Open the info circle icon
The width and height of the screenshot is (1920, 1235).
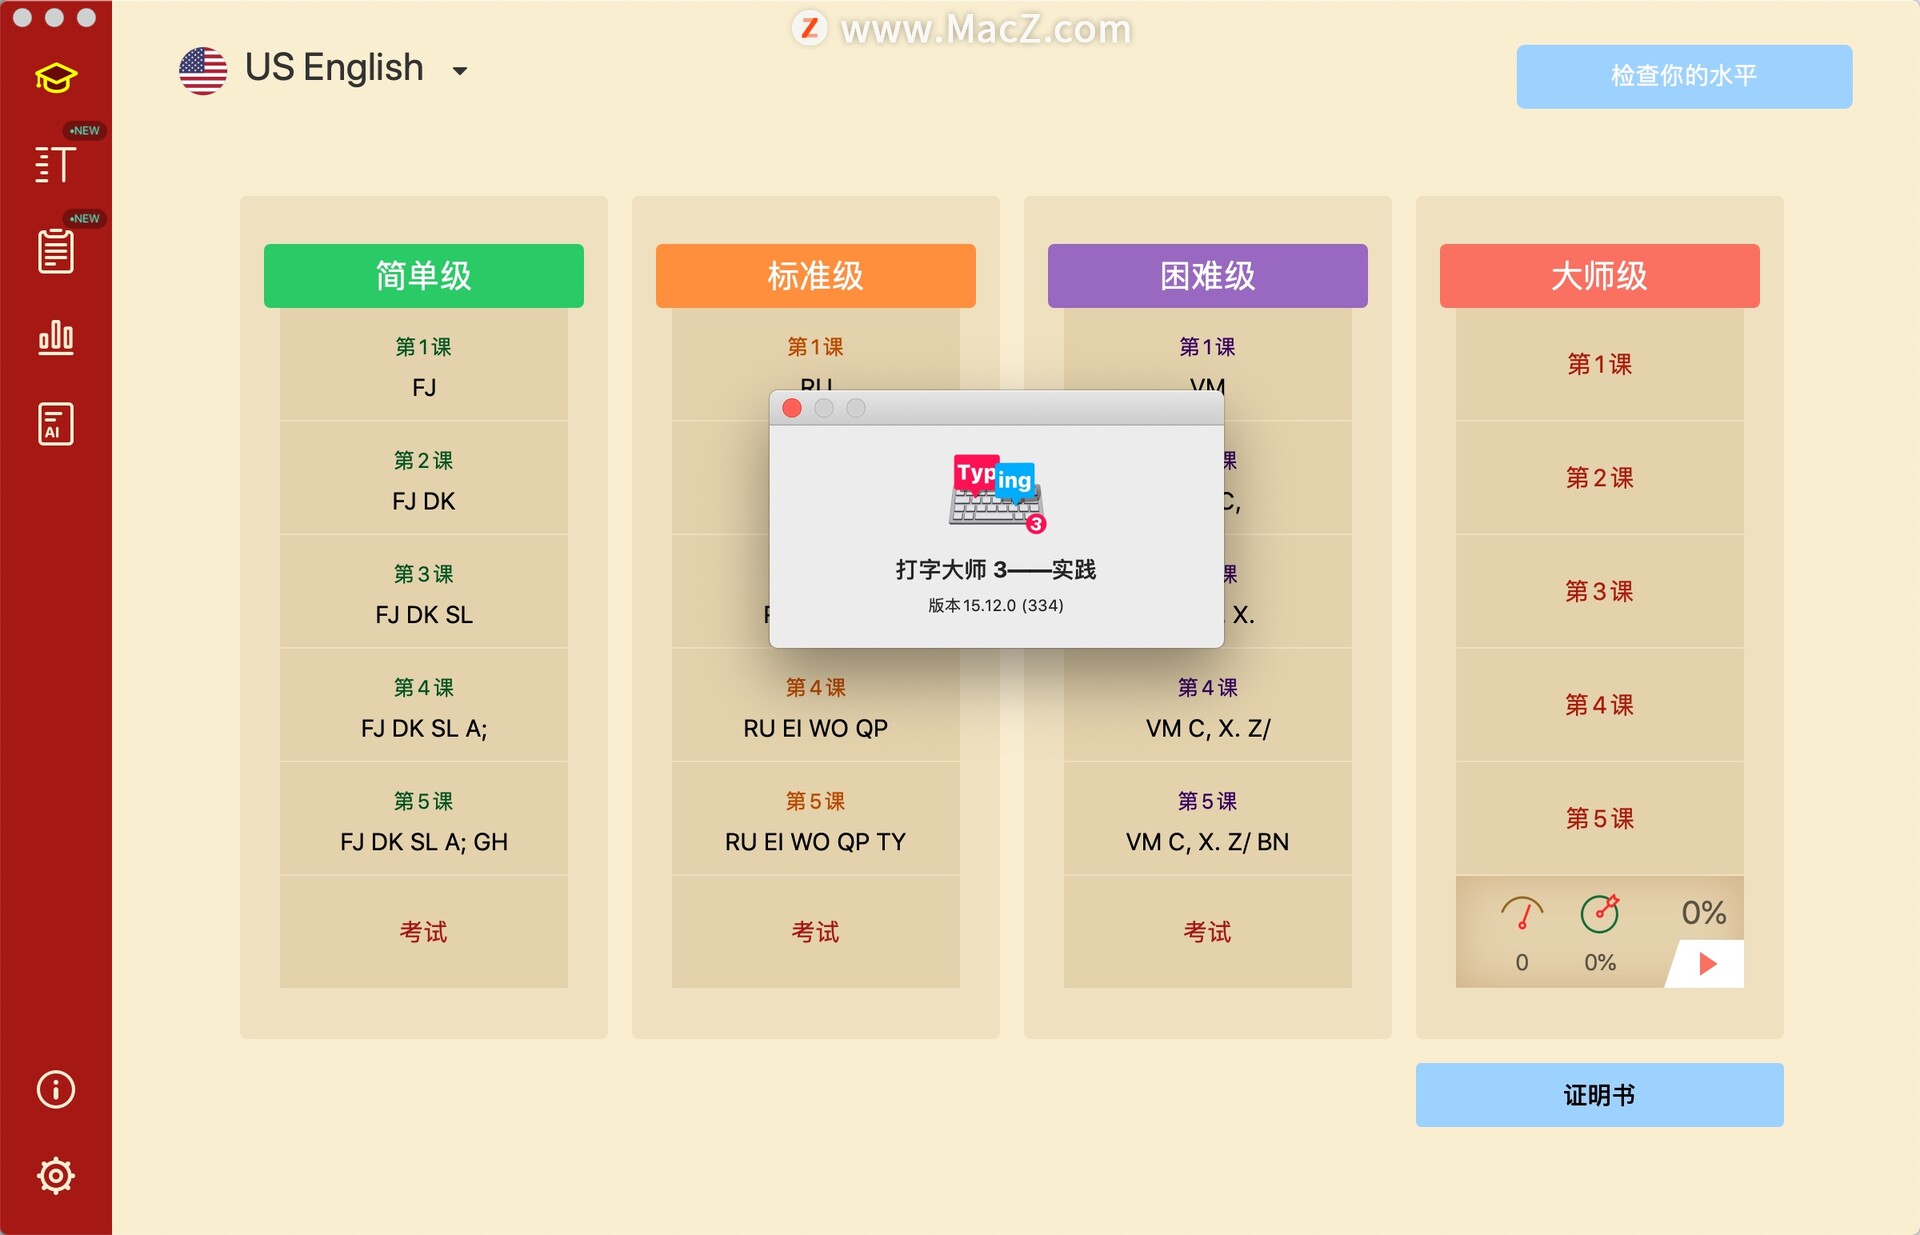coord(56,1089)
